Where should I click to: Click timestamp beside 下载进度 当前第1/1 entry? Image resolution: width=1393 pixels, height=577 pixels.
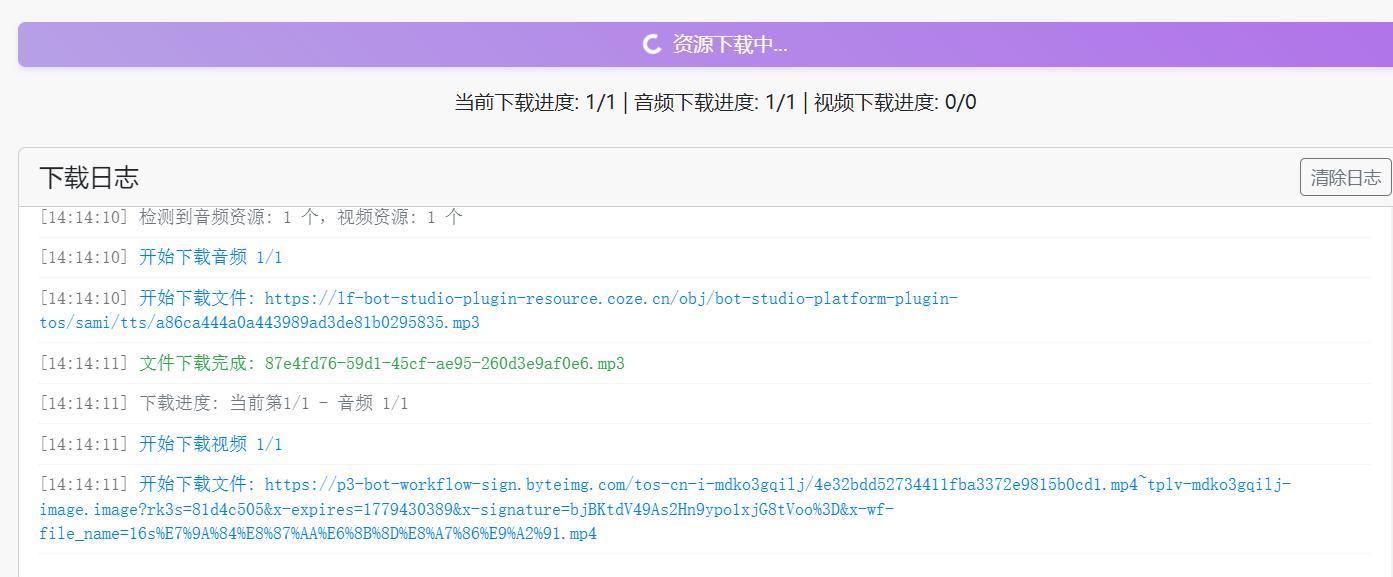84,403
